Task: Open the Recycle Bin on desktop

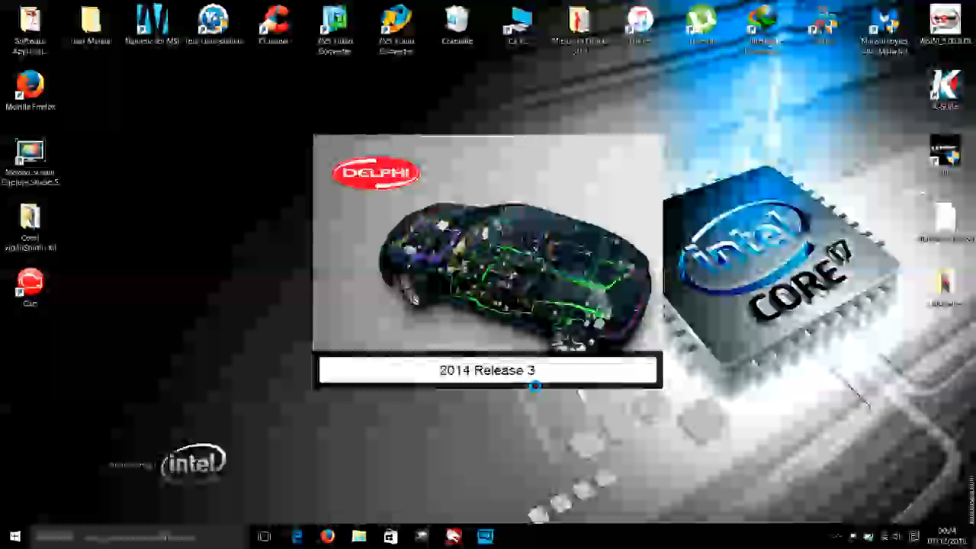Action: [457, 26]
